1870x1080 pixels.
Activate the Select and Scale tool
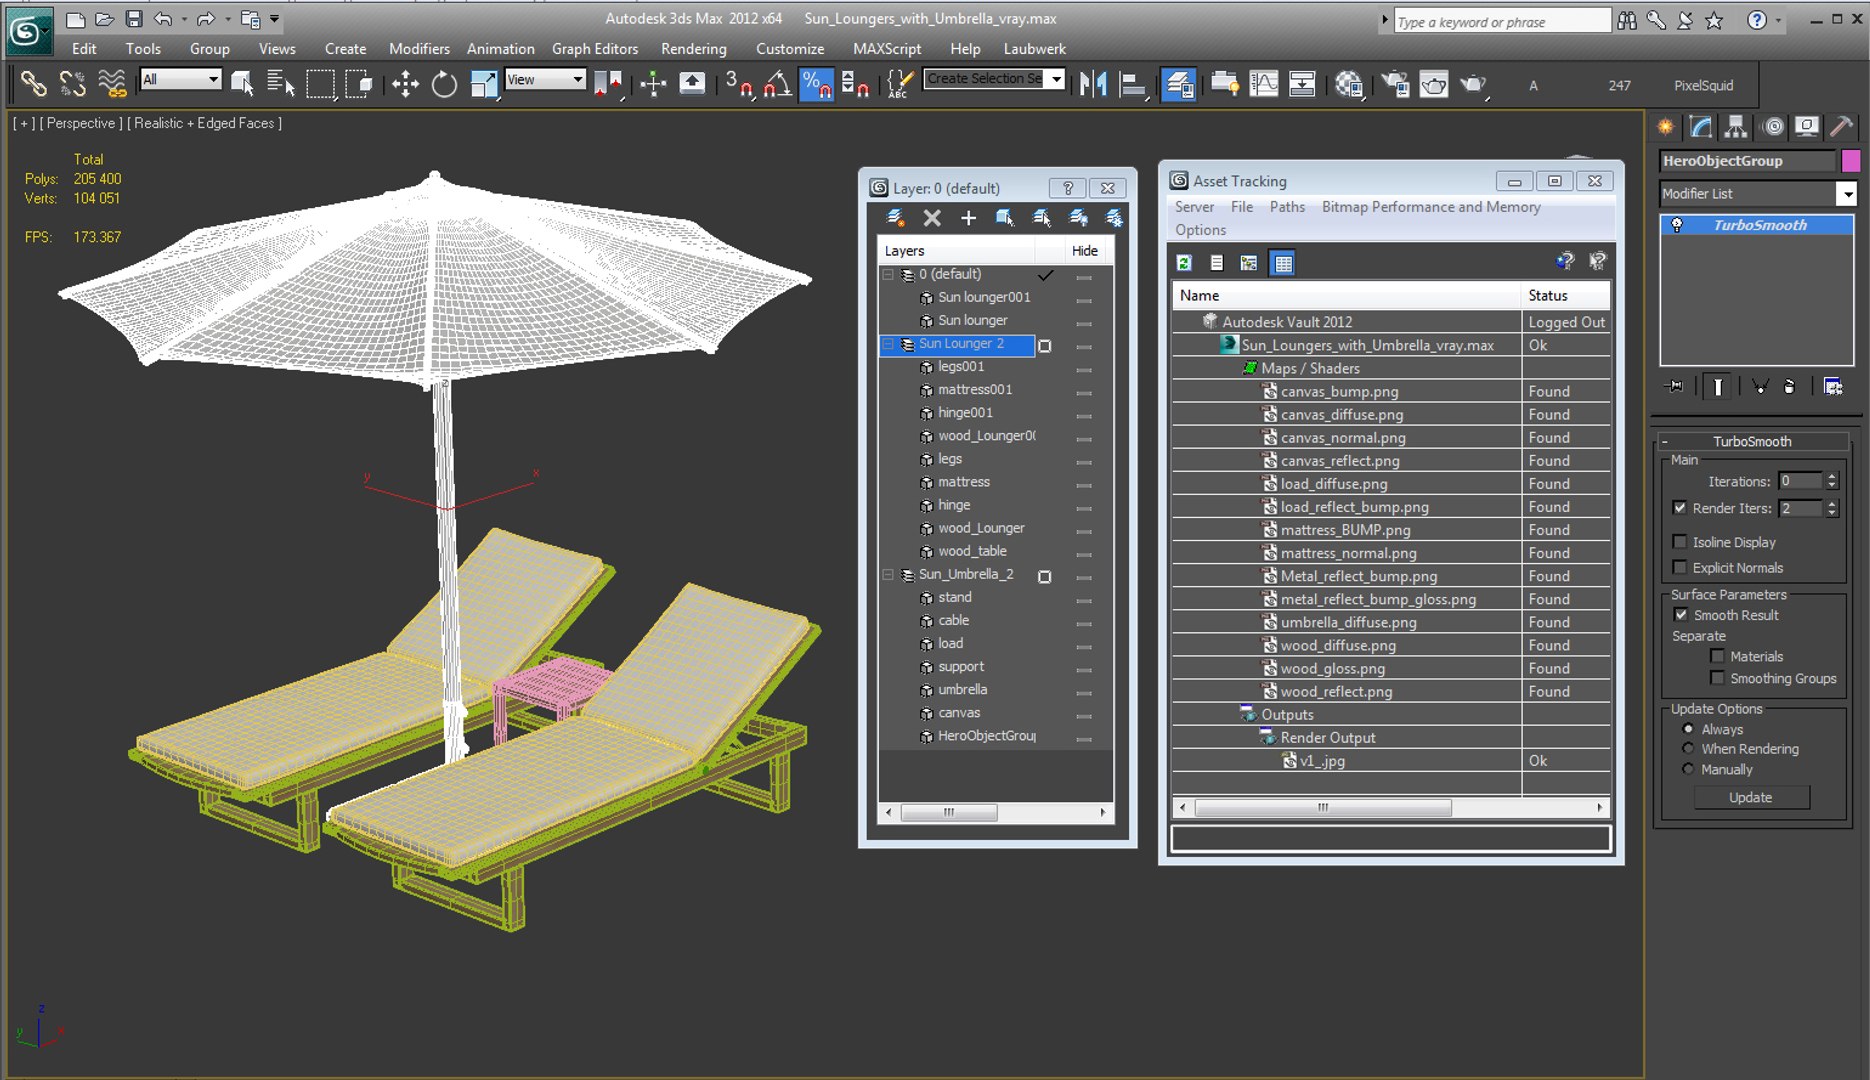484,85
